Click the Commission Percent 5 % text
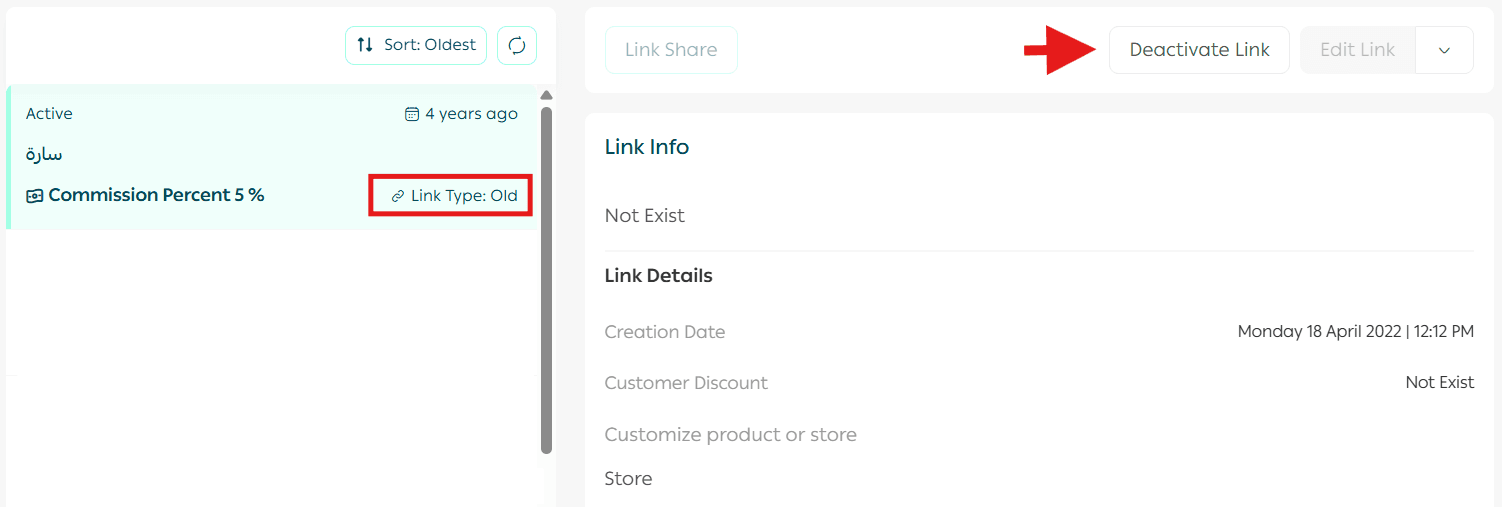Image resolution: width=1502 pixels, height=507 pixels. tap(156, 195)
